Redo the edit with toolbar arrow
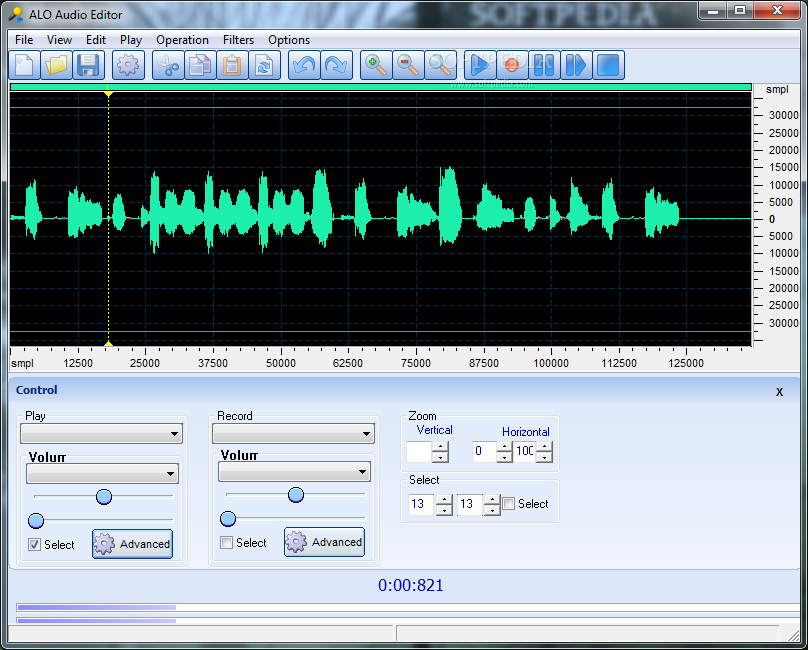 [336, 65]
